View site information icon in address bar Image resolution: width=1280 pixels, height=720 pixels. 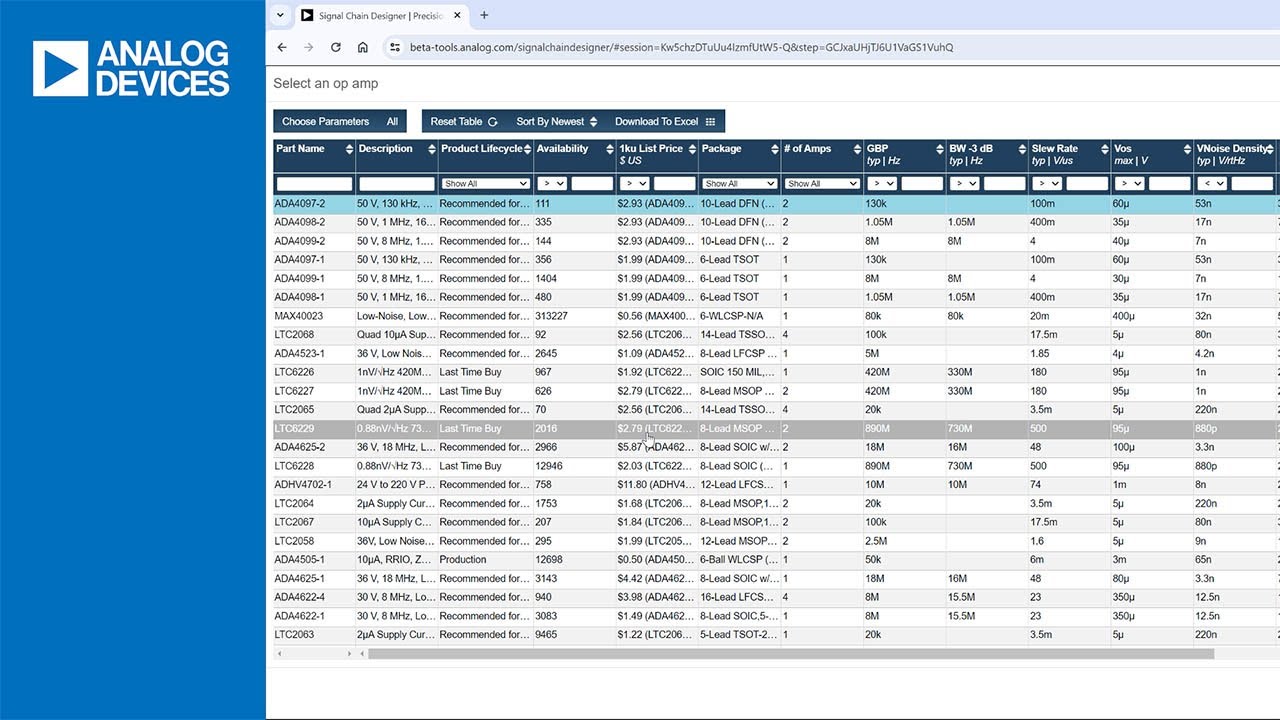coord(395,47)
